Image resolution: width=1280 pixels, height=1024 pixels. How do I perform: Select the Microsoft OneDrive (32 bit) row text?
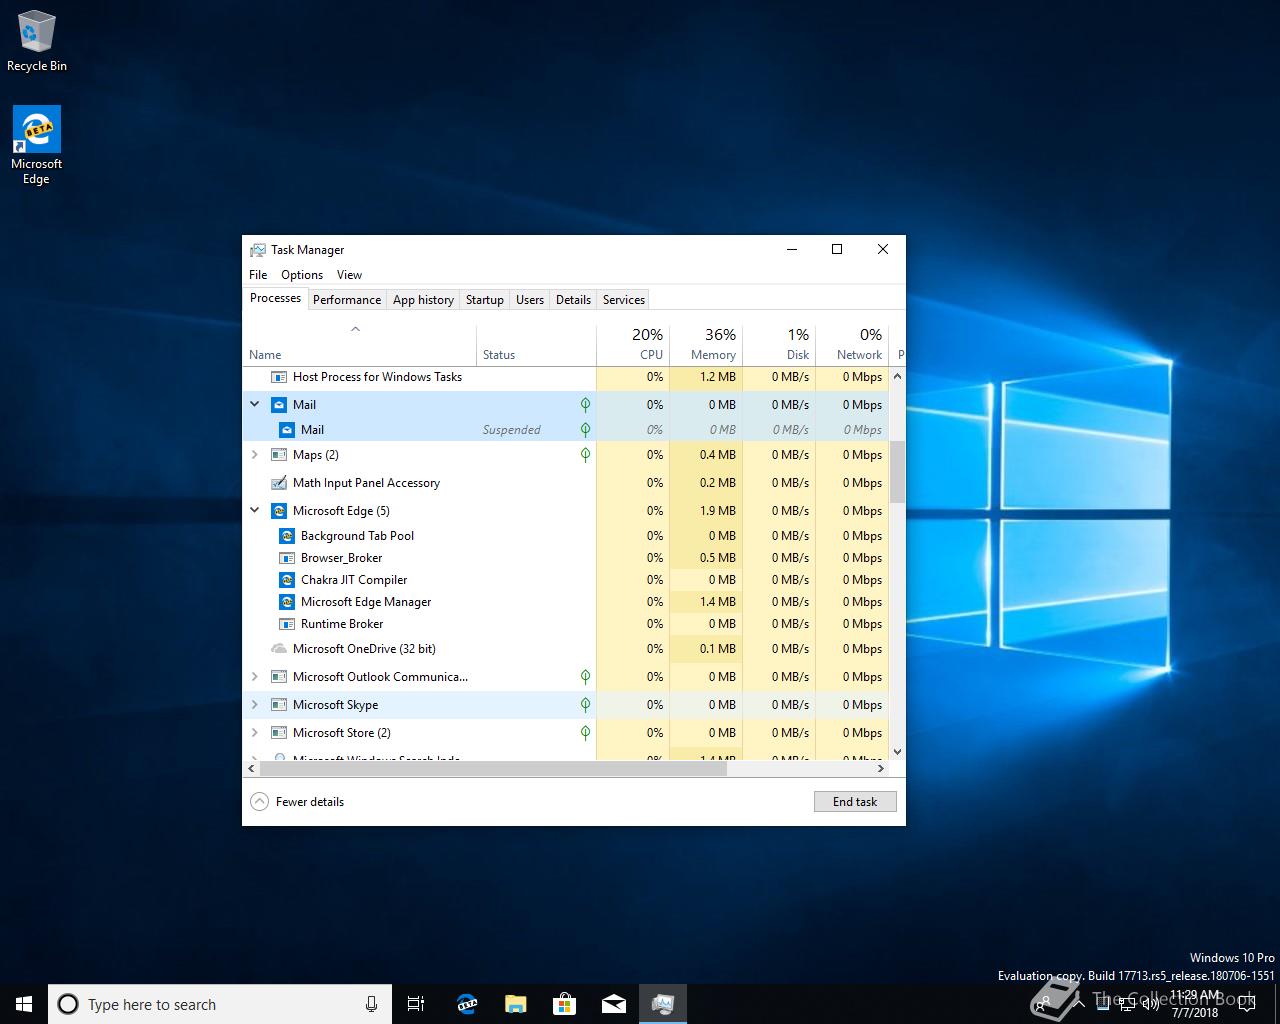364,649
